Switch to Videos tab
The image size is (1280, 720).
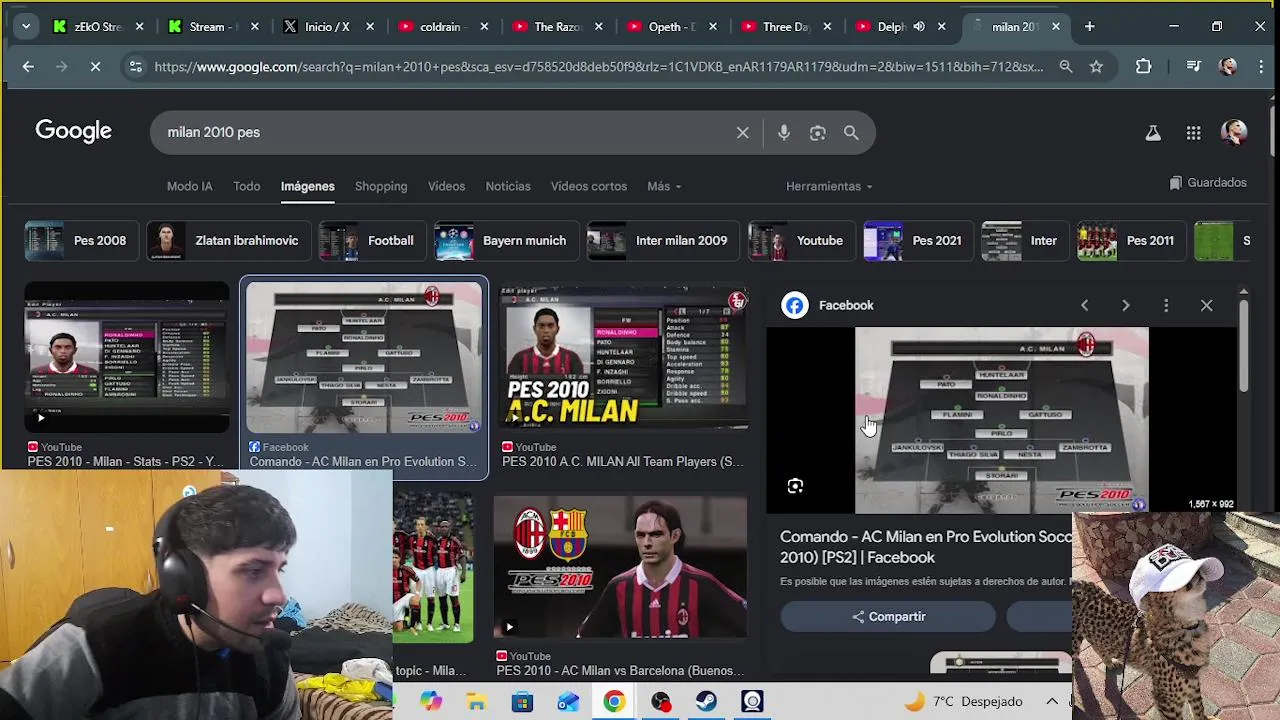(446, 186)
